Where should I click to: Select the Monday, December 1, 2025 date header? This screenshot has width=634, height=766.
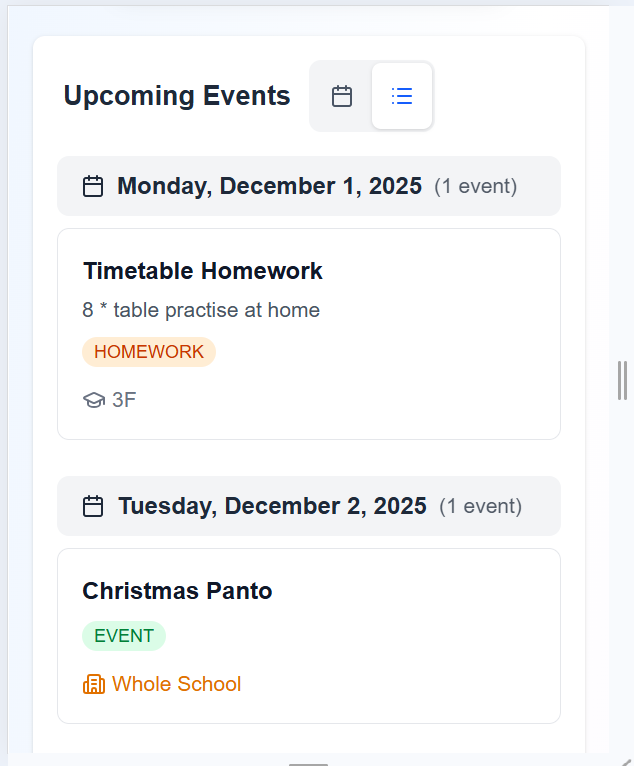pos(269,186)
